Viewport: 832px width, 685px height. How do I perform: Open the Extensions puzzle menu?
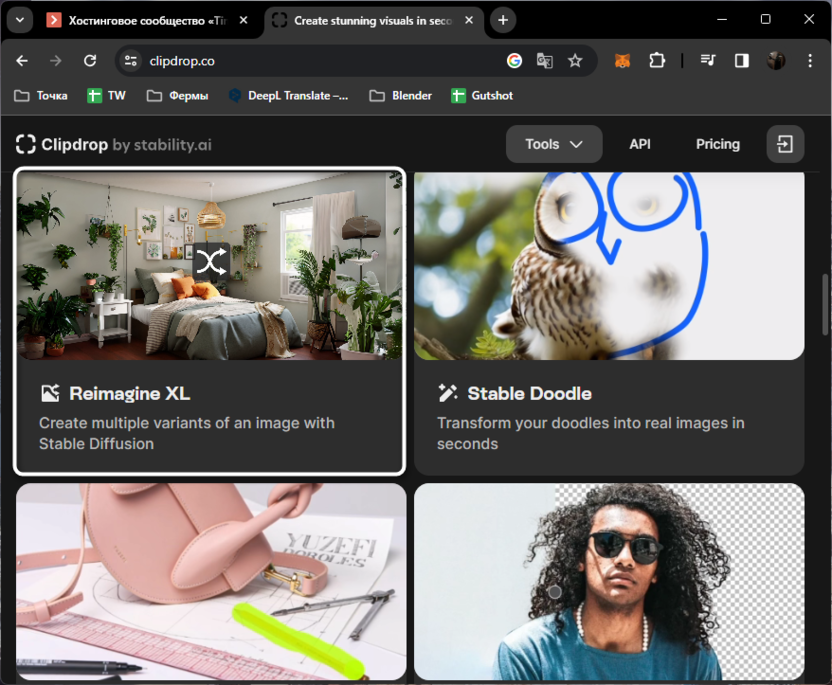coord(657,61)
